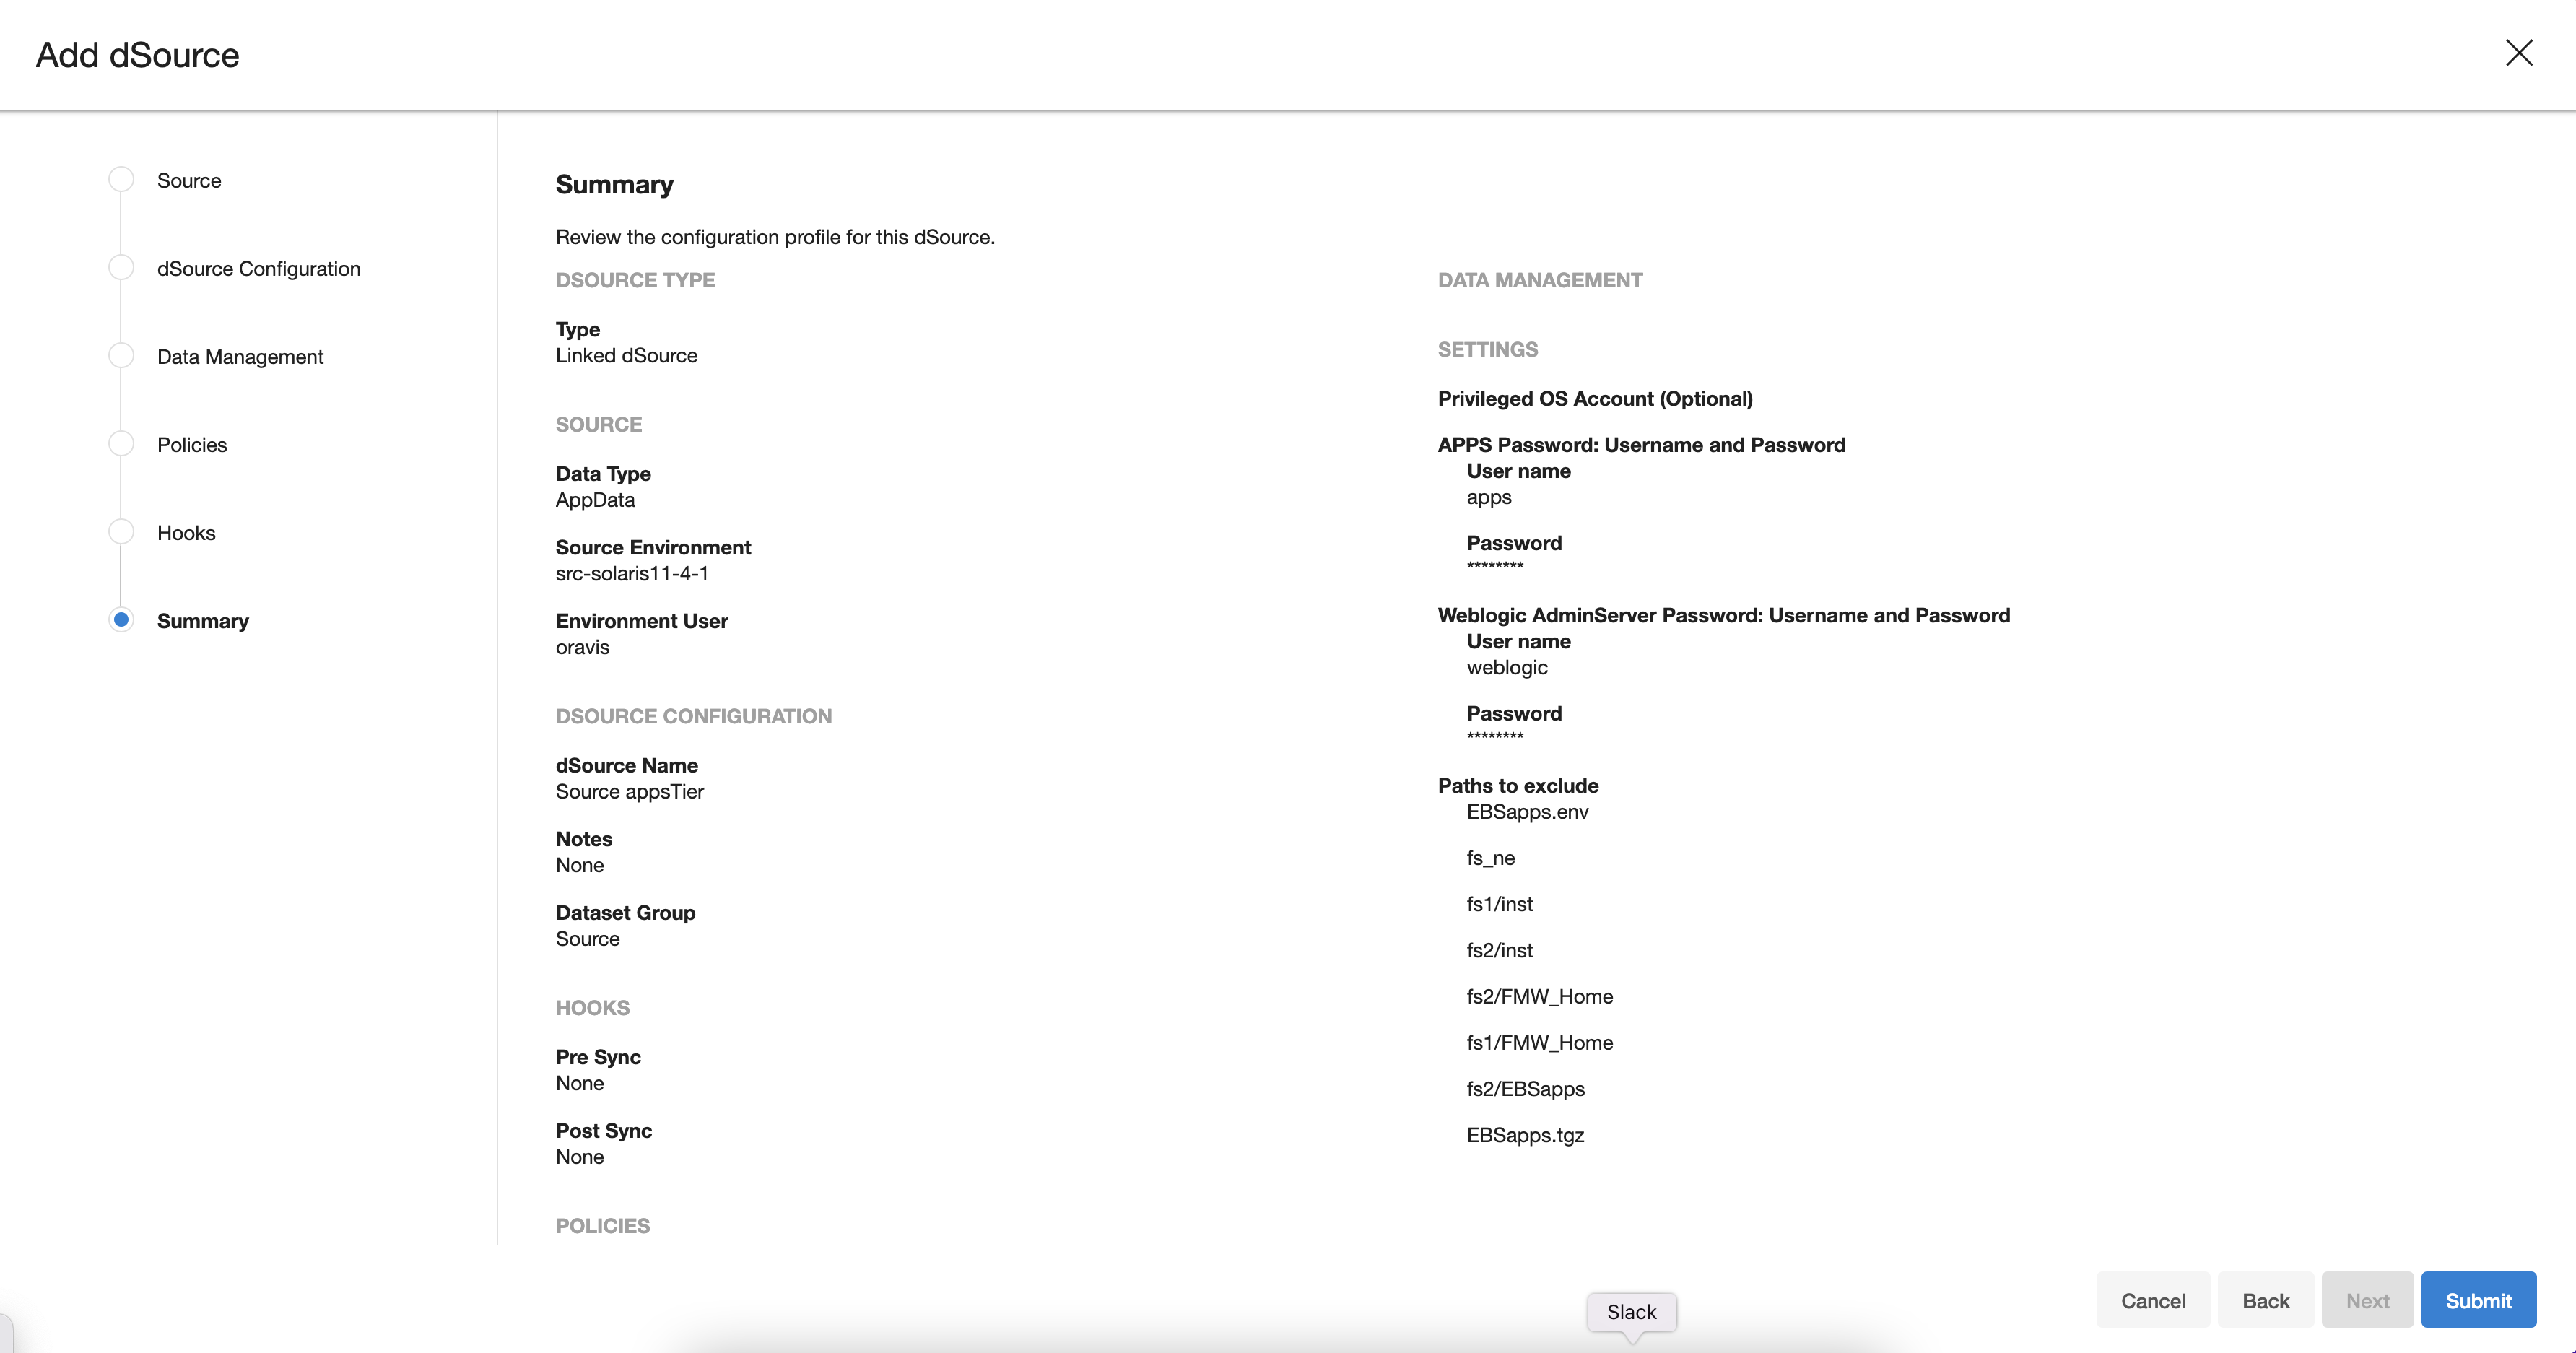2576x1353 pixels.
Task: Open the dSource Configuration step label
Action: tap(258, 269)
